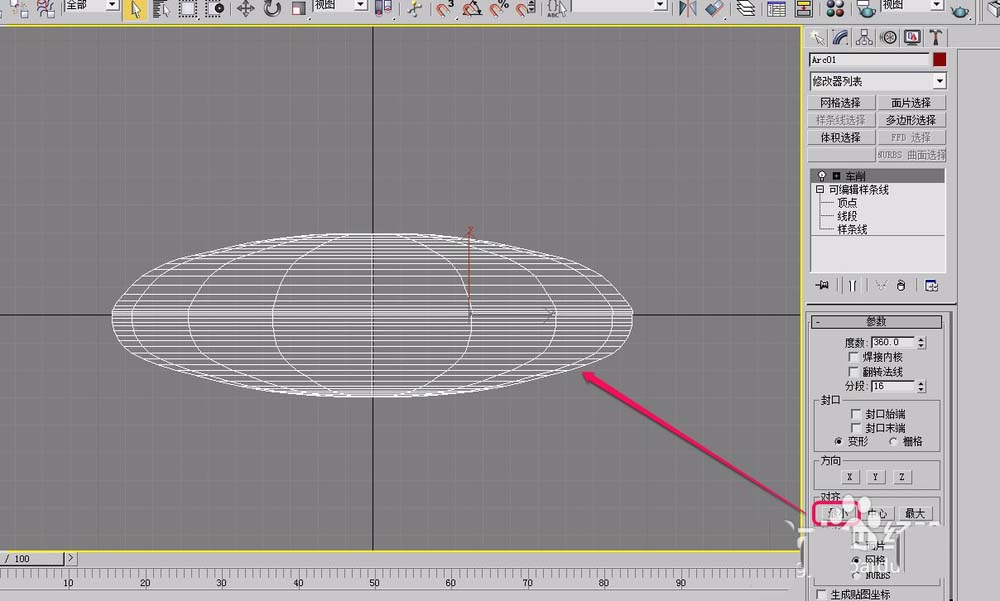Image resolution: width=1000 pixels, height=601 pixels.
Task: Open Material Editor spheres icon
Action: click(x=835, y=9)
